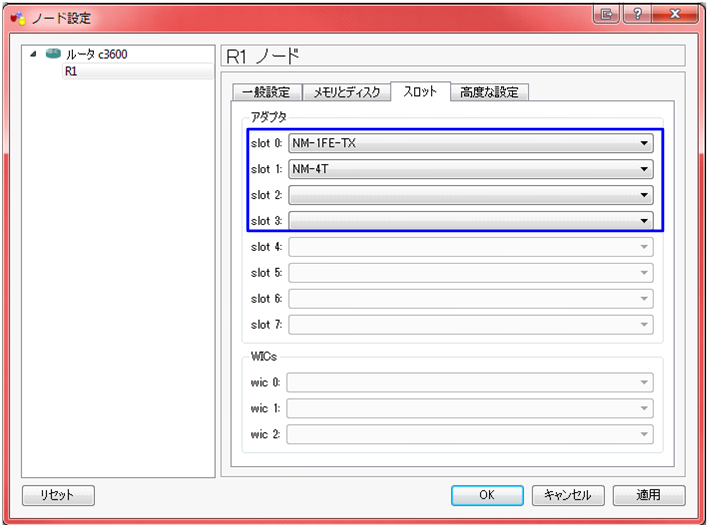Confirm settings with the OK button
The height and width of the screenshot is (528, 709).
486,495
